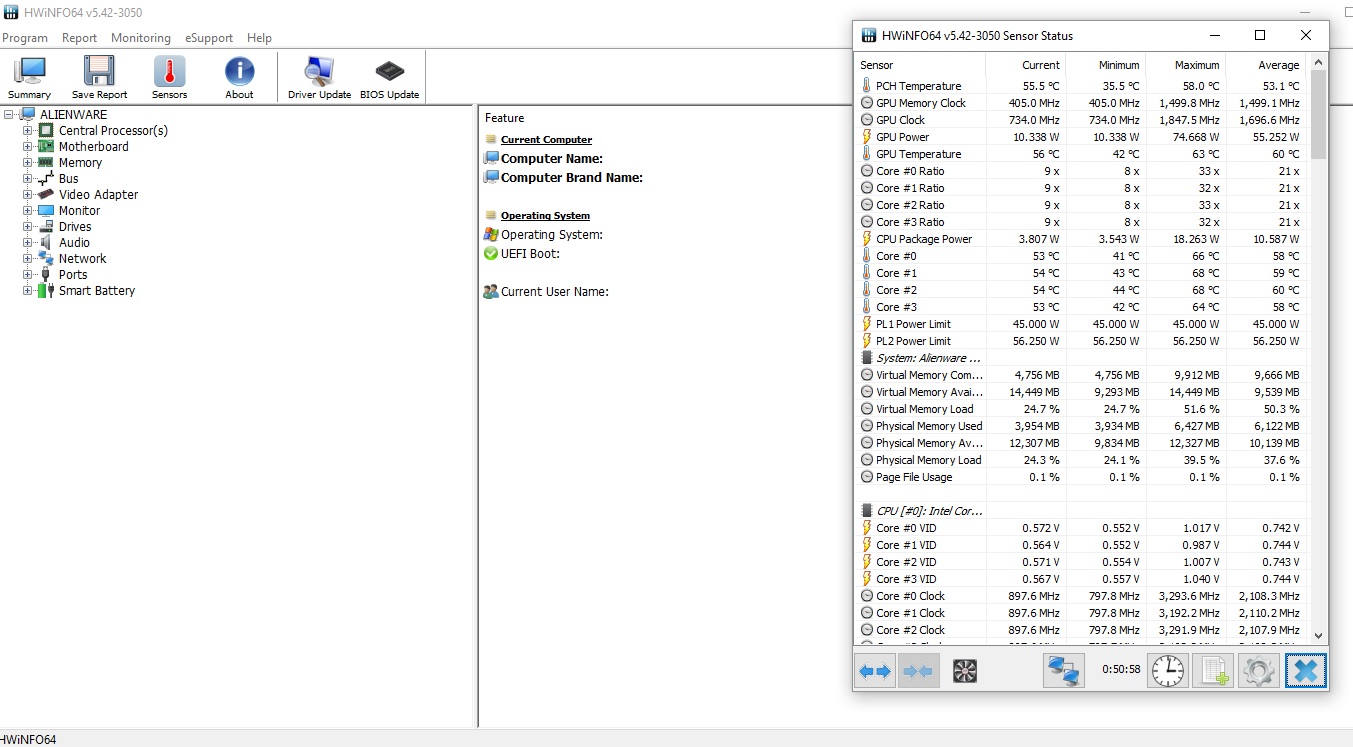Screen dimensions: 1353x747
Task: Click the Core #0 VID lightning icon
Action: (x=866, y=528)
